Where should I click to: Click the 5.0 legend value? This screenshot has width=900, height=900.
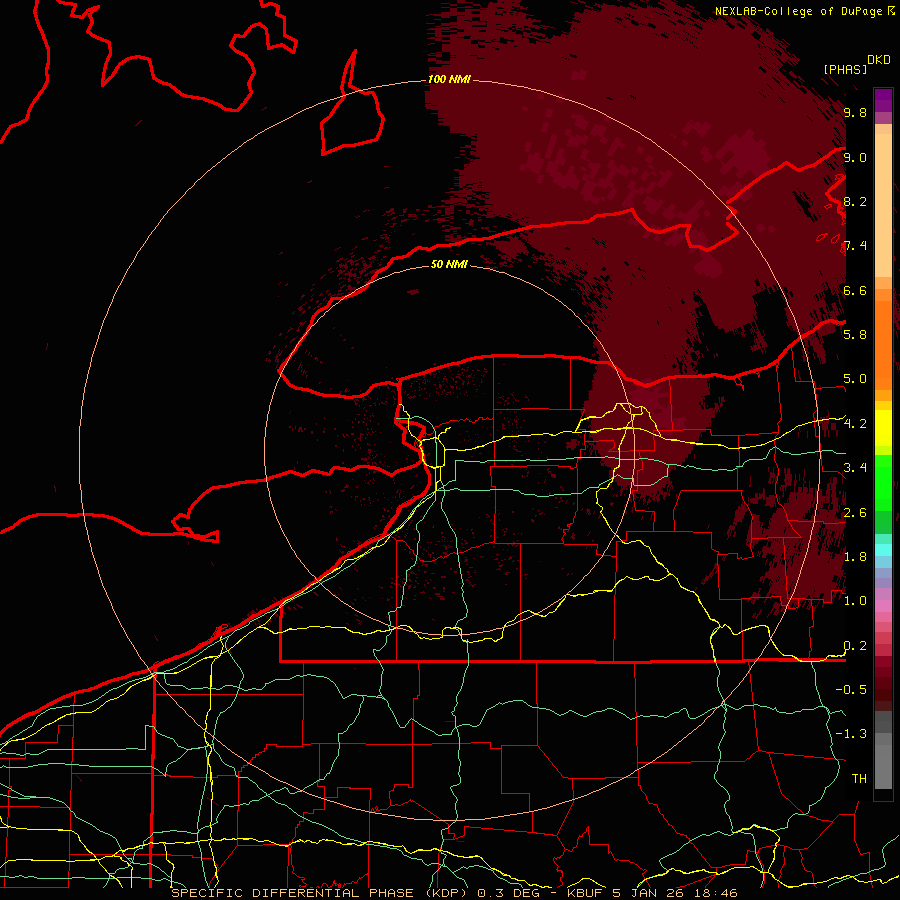855,379
